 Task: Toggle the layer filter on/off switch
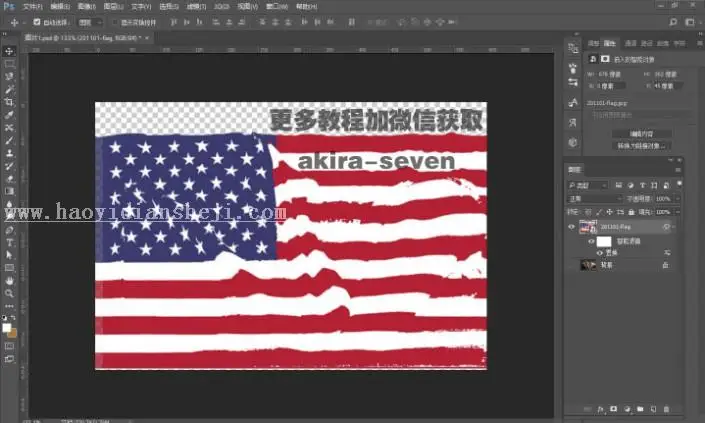pos(678,184)
